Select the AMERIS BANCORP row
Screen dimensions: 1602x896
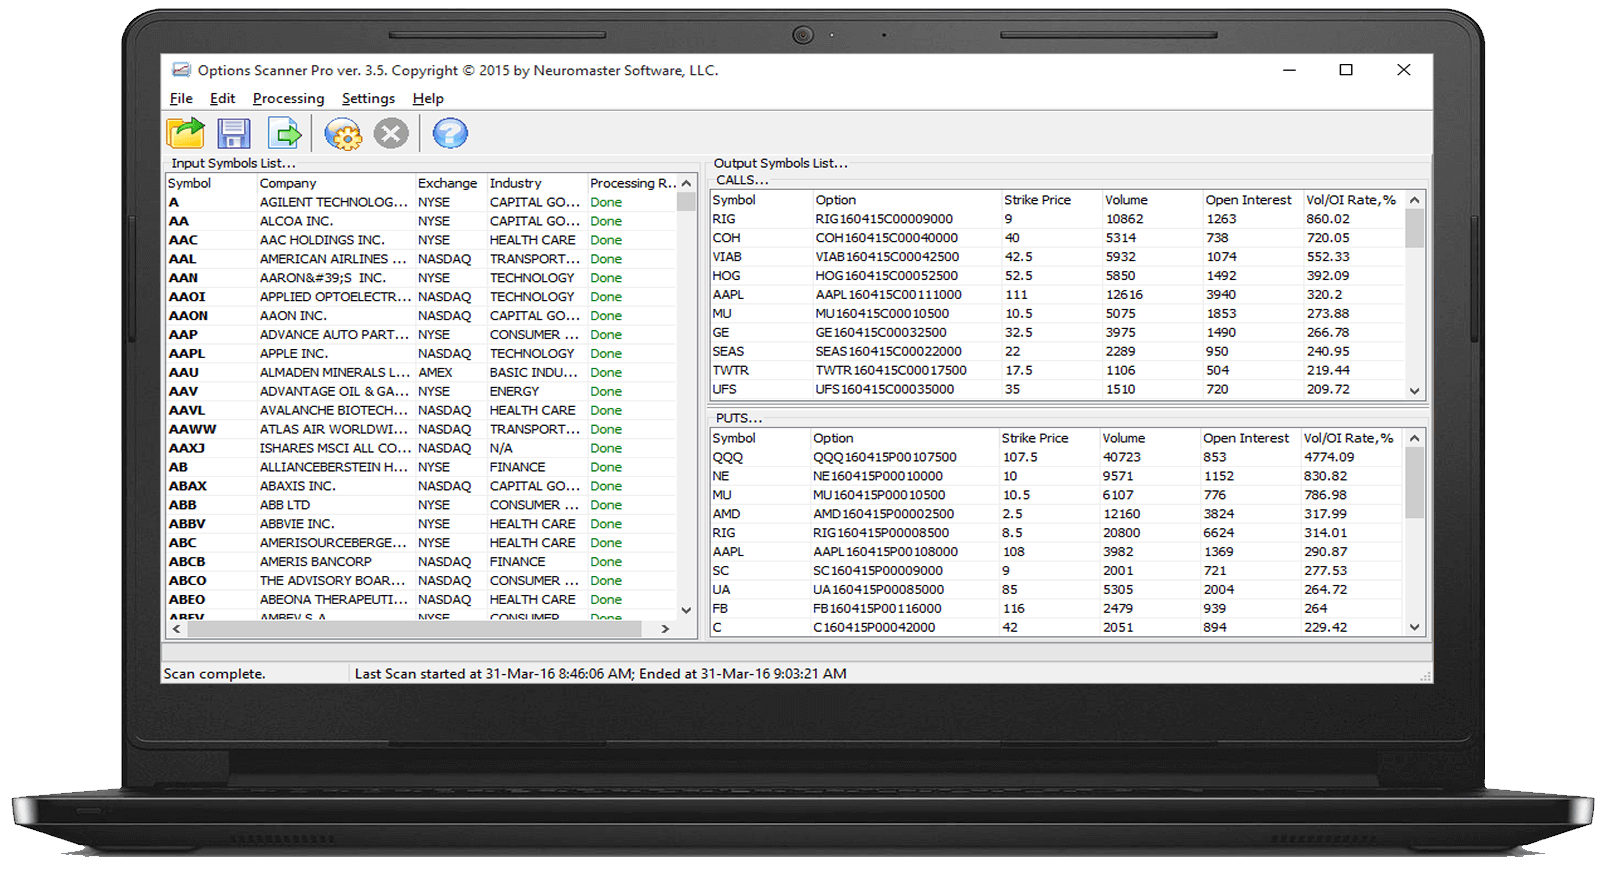[x=421, y=562]
